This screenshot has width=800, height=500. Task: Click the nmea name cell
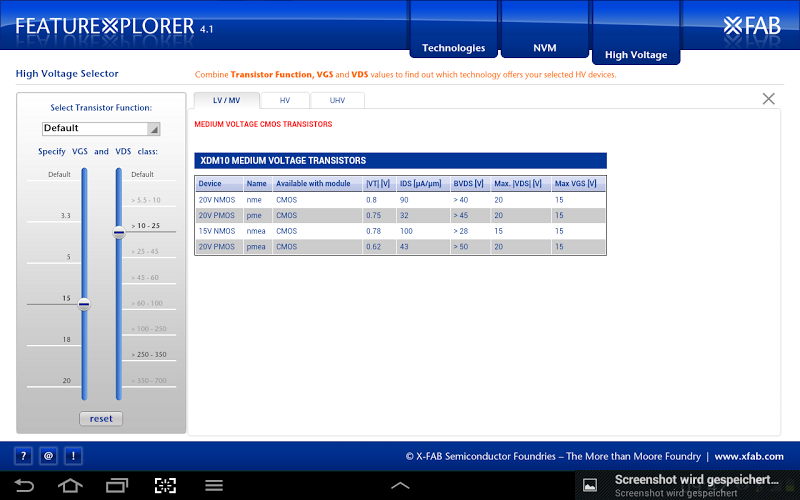point(256,231)
